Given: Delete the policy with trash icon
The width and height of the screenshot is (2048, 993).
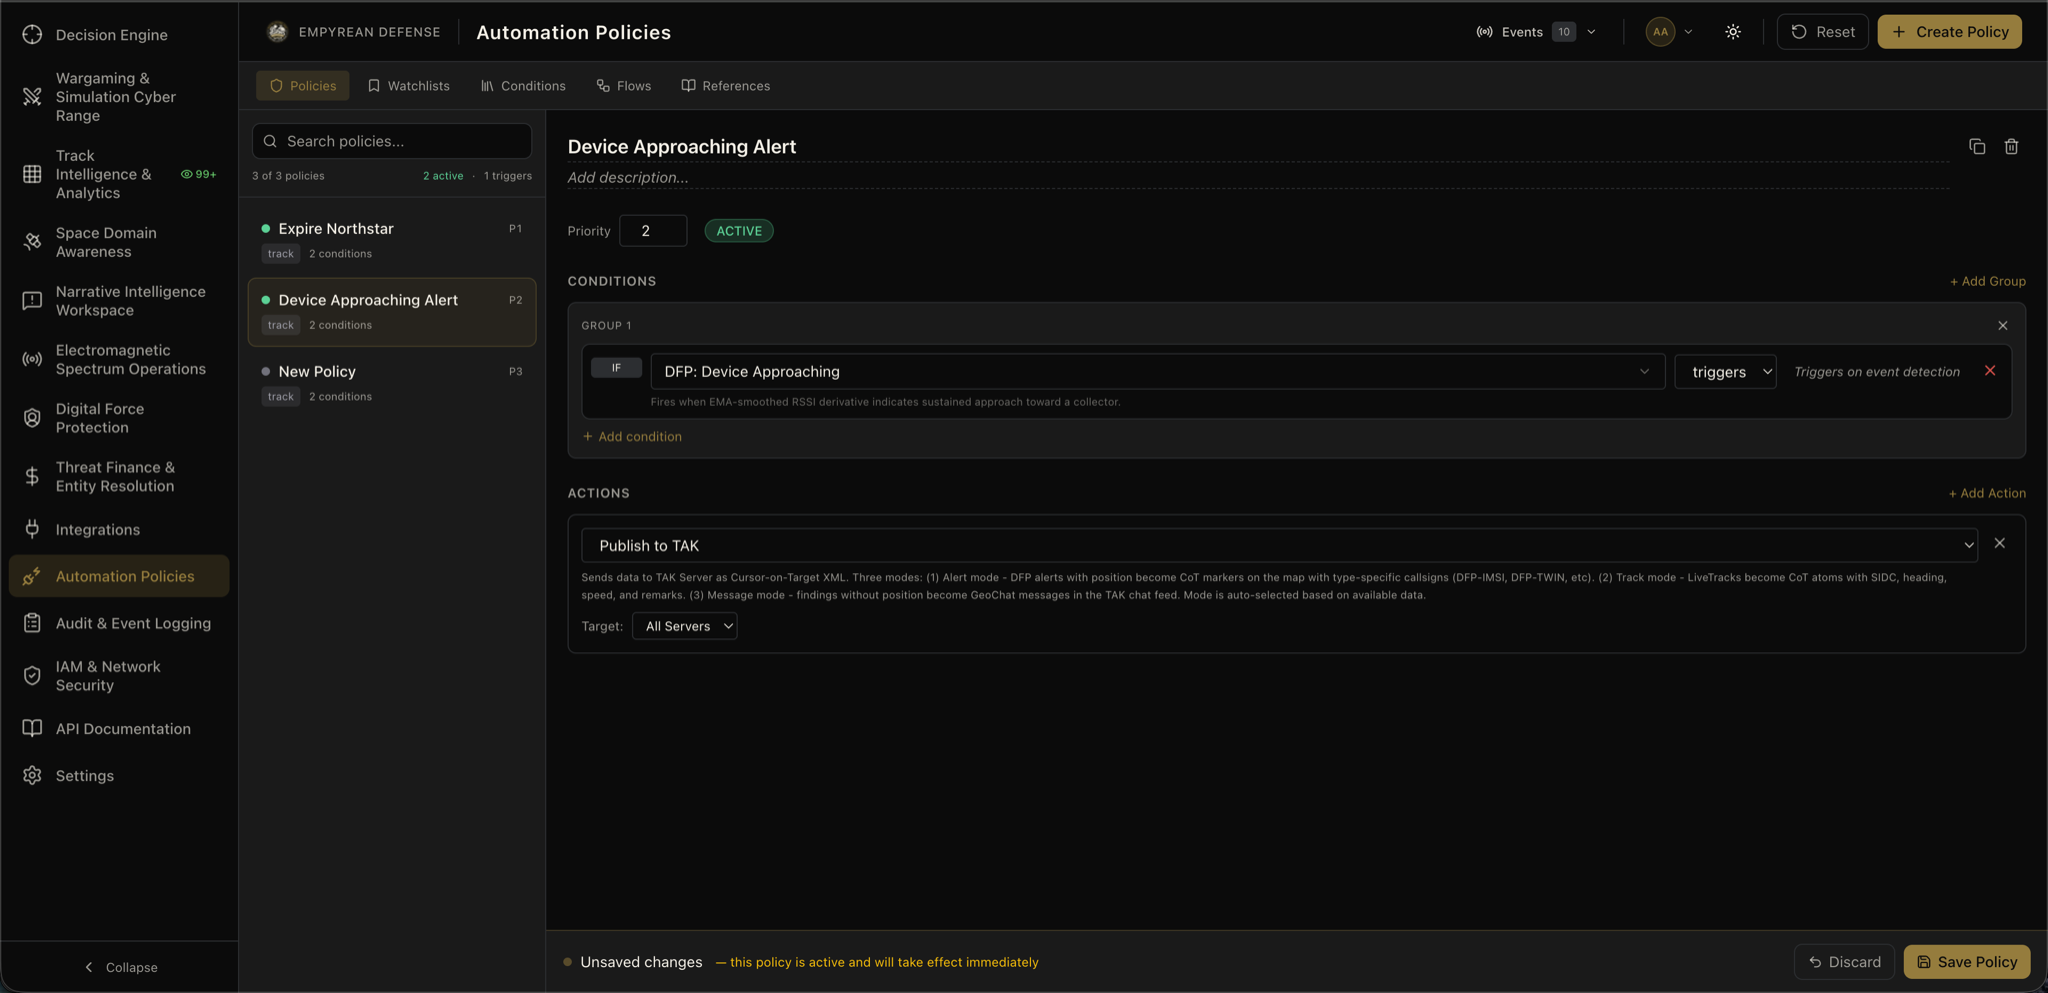Looking at the screenshot, I should [x=2011, y=147].
